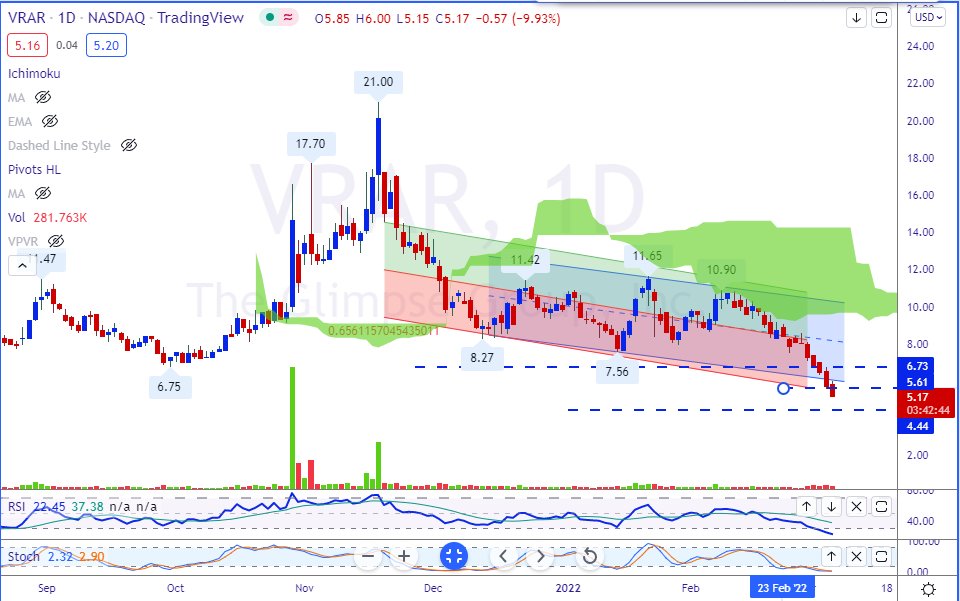Click the 7.56 pivot low label
This screenshot has height=601, width=960.
click(x=617, y=372)
